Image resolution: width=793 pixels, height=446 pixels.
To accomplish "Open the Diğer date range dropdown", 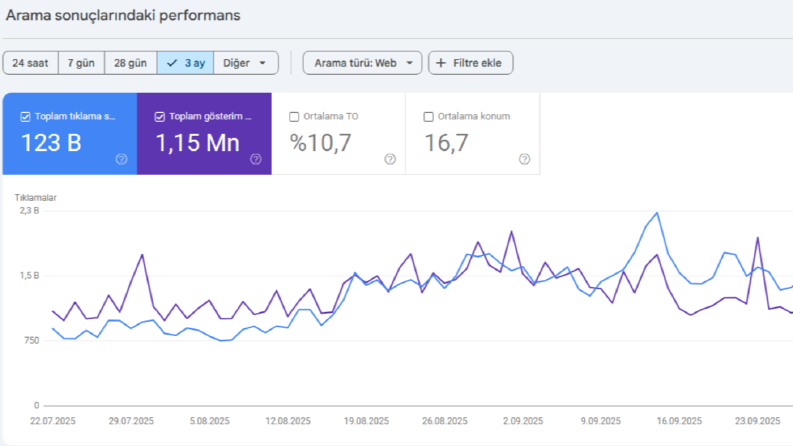I will pyautogui.click(x=246, y=63).
